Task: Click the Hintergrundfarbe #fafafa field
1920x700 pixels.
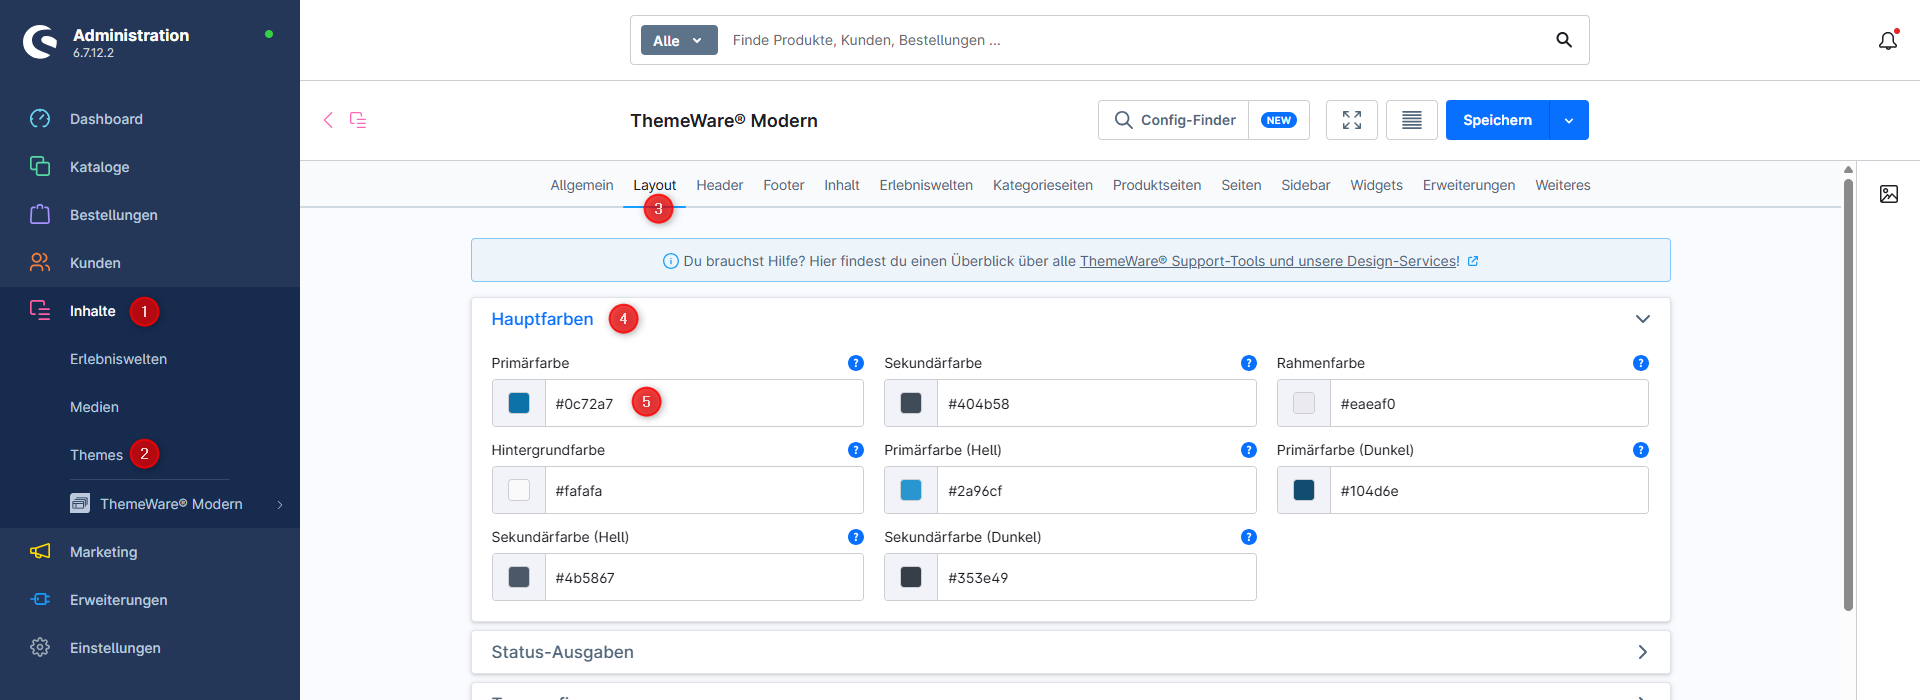Action: pos(704,490)
